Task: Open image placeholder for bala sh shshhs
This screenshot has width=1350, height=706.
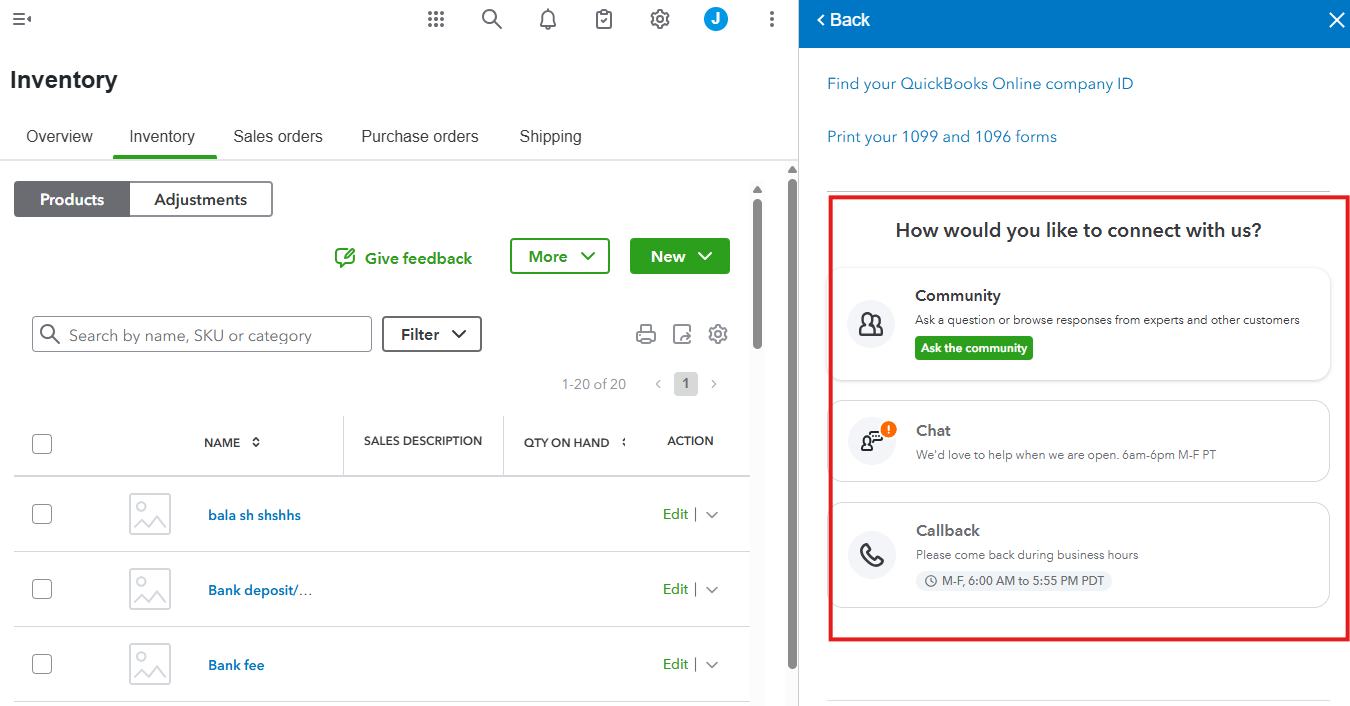Action: (150, 514)
